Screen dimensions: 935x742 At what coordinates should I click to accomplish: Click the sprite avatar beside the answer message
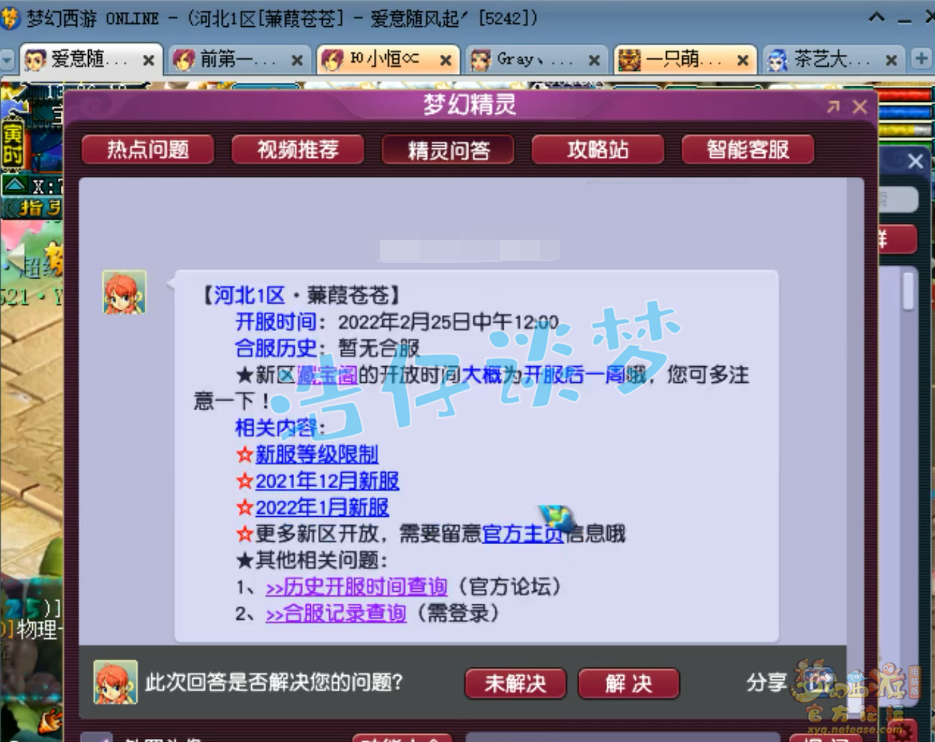click(x=124, y=292)
